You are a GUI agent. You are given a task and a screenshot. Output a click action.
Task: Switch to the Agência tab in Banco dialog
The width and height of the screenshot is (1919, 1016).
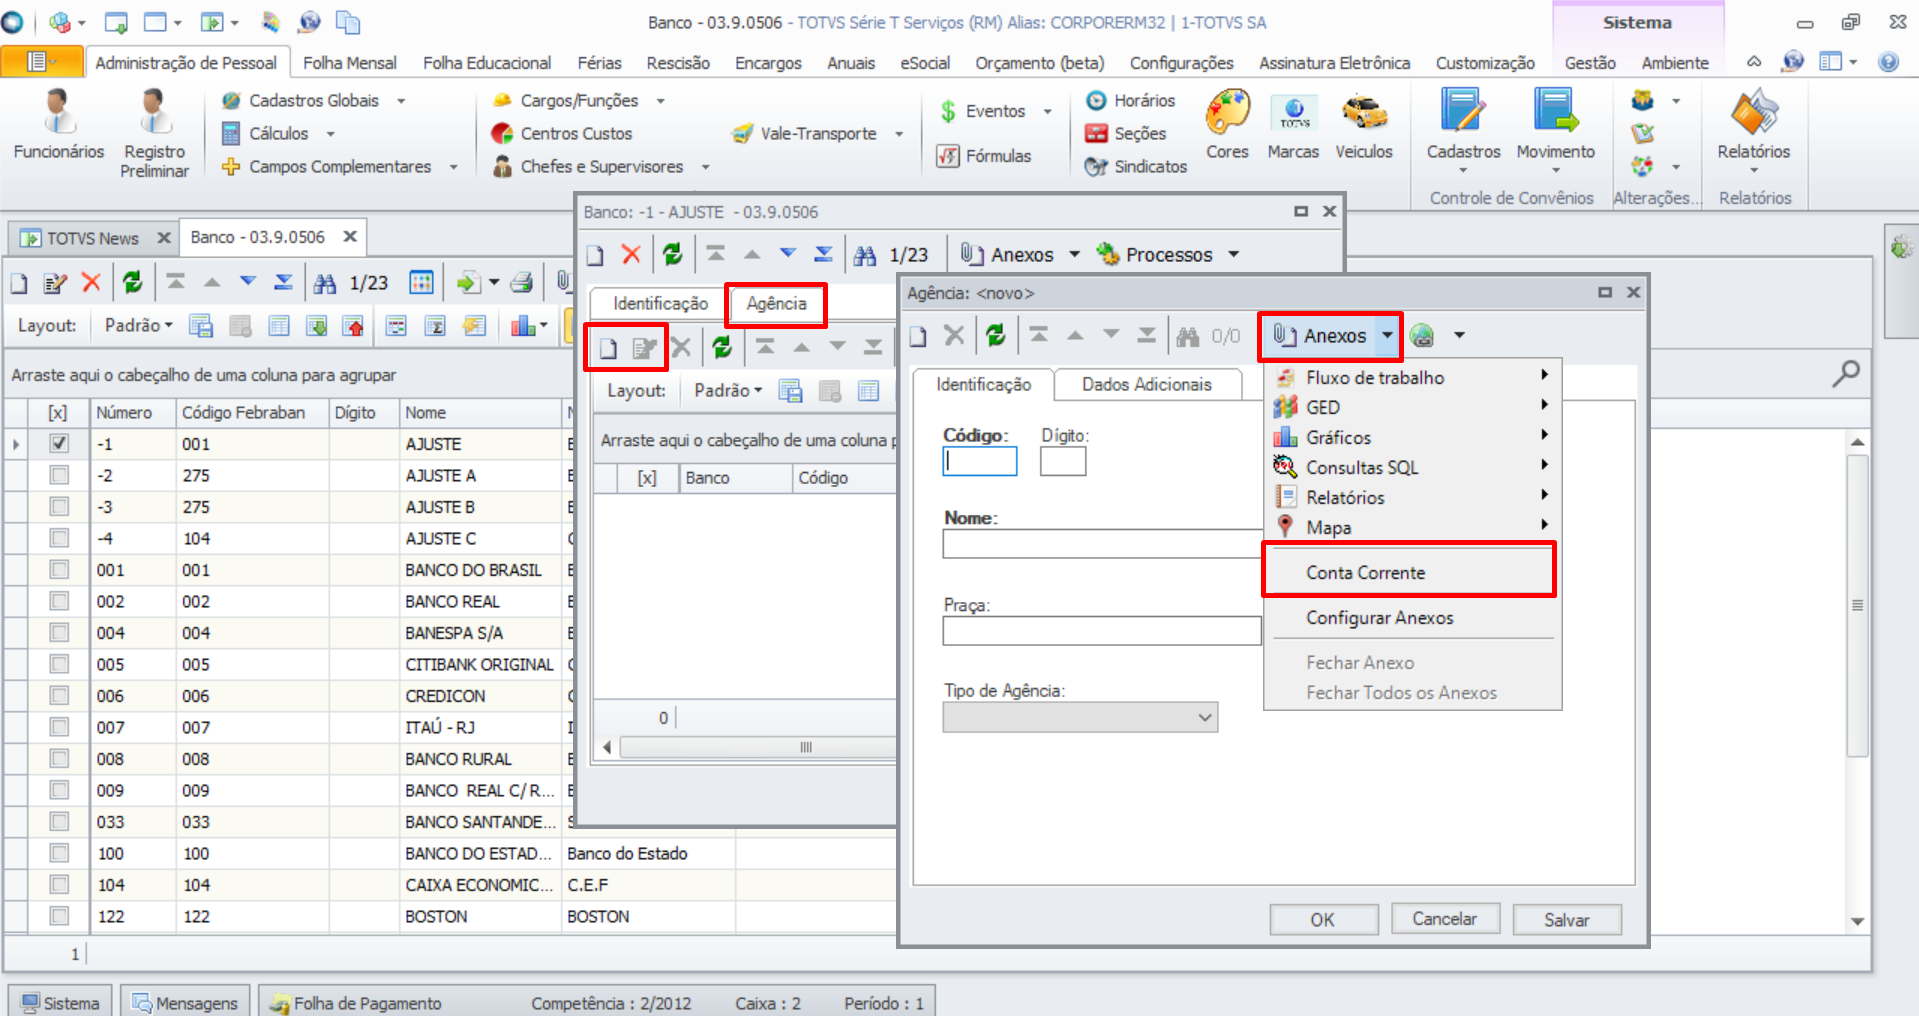click(x=776, y=303)
